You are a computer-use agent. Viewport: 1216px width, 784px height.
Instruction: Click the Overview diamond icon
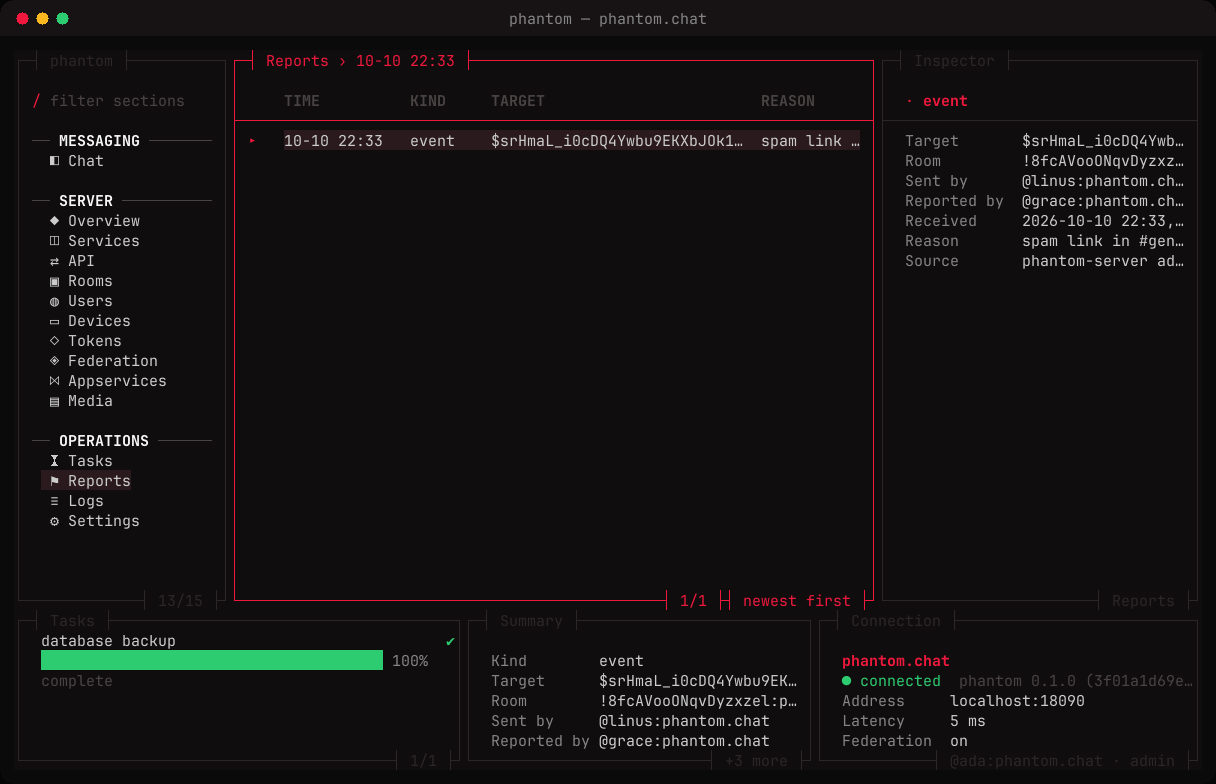[55, 221]
